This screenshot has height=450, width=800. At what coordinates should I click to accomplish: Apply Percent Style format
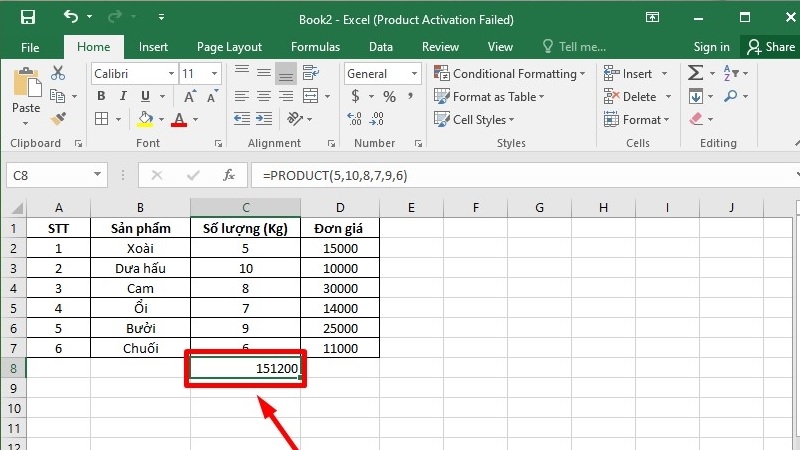point(389,96)
